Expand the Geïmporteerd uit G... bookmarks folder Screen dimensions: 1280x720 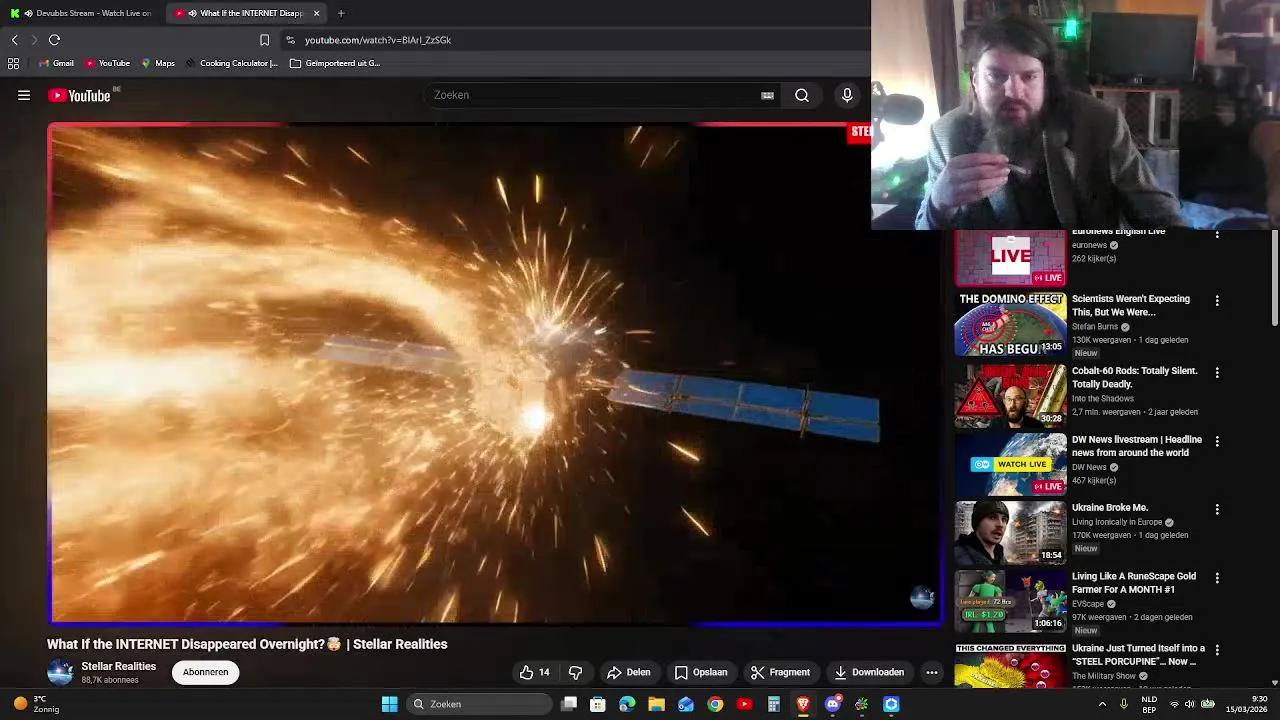click(x=334, y=63)
